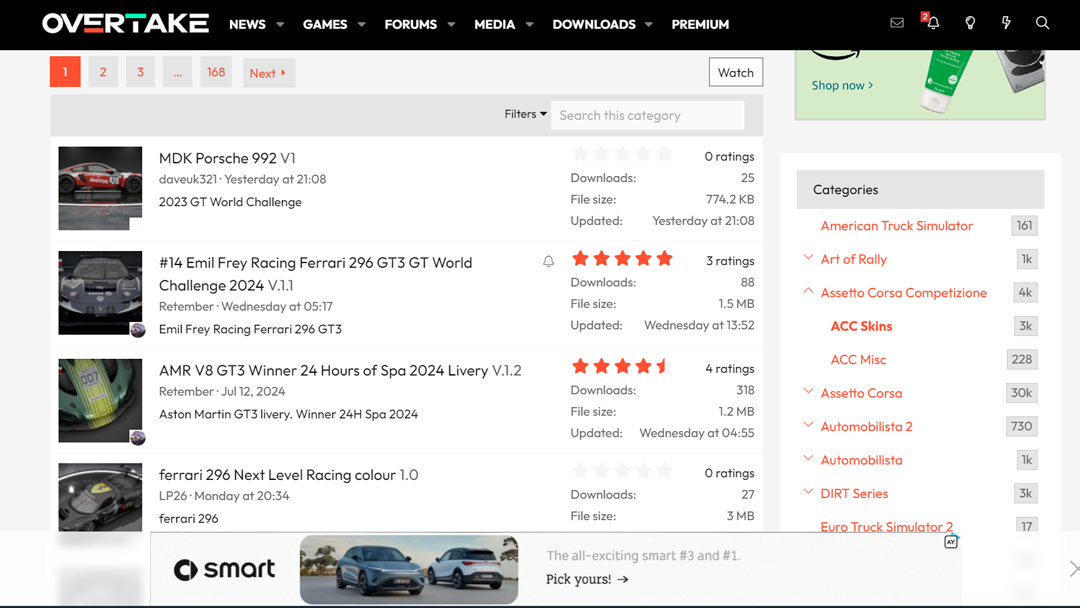
Task: Click the lightbulb icon in the header
Action: click(x=969, y=21)
